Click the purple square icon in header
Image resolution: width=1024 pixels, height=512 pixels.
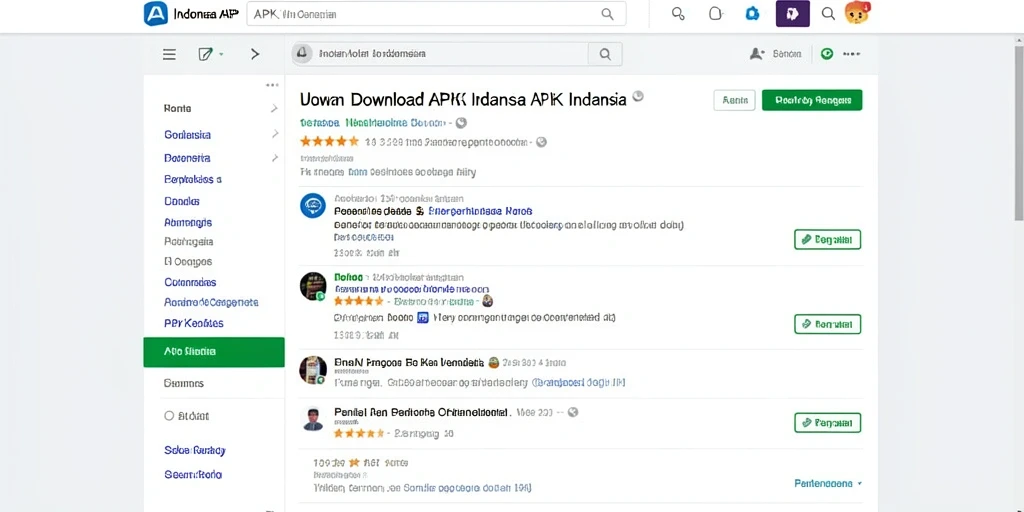pos(793,14)
